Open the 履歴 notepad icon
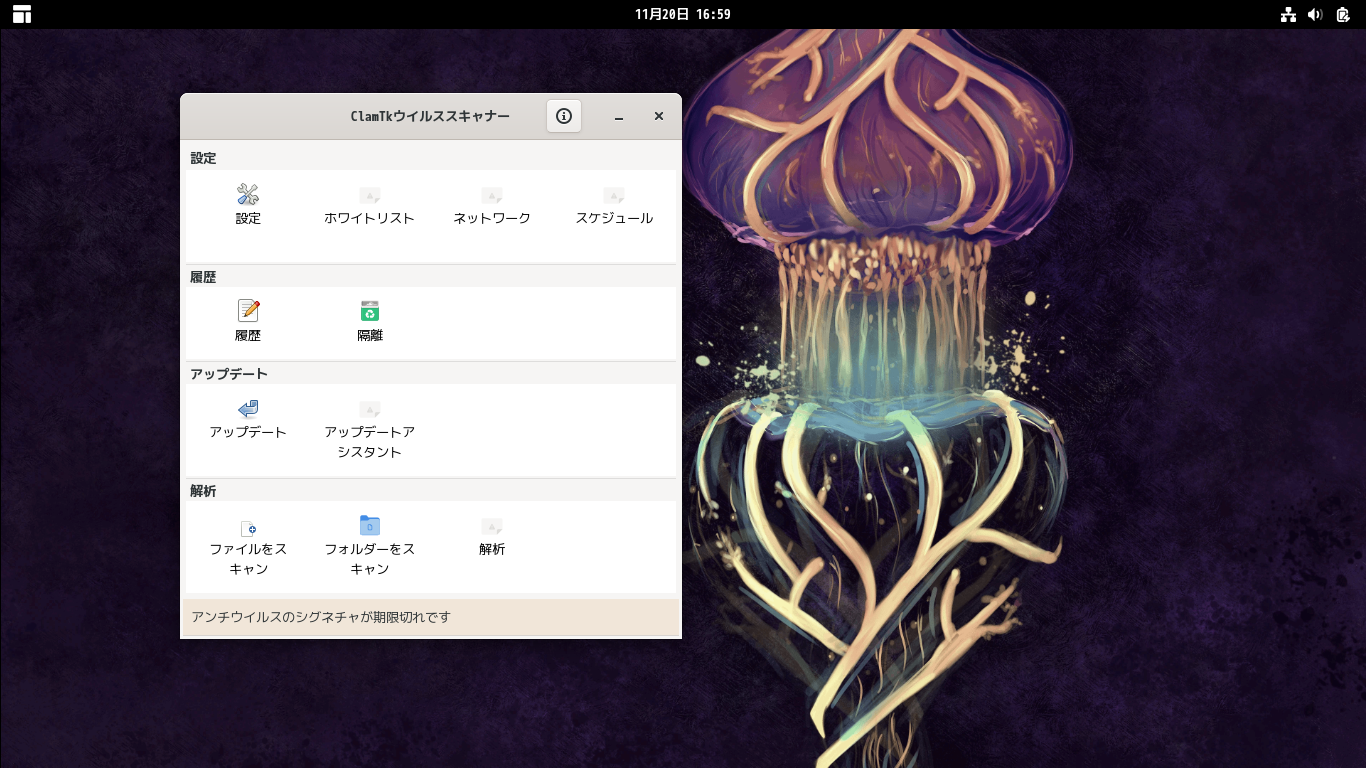The width and height of the screenshot is (1366, 768). (248, 311)
